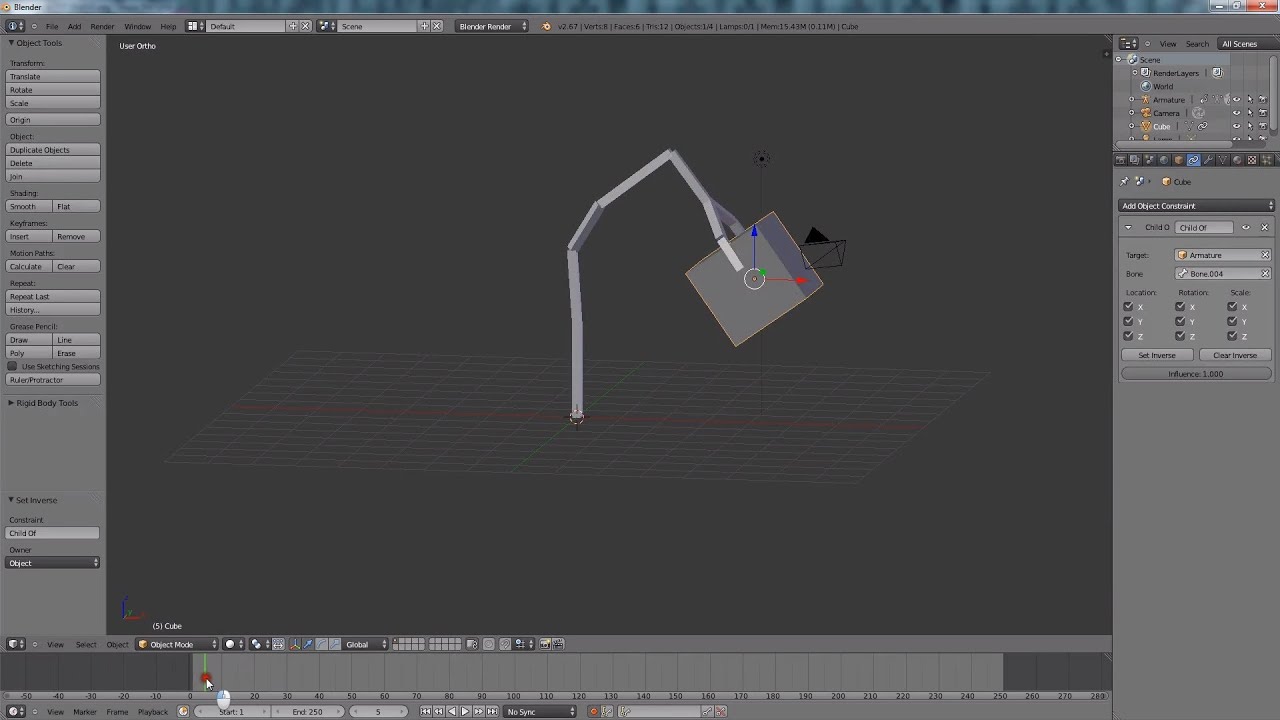The width and height of the screenshot is (1280, 720).
Task: Toggle Cube visibility eye in the Outliner
Action: tap(1237, 125)
